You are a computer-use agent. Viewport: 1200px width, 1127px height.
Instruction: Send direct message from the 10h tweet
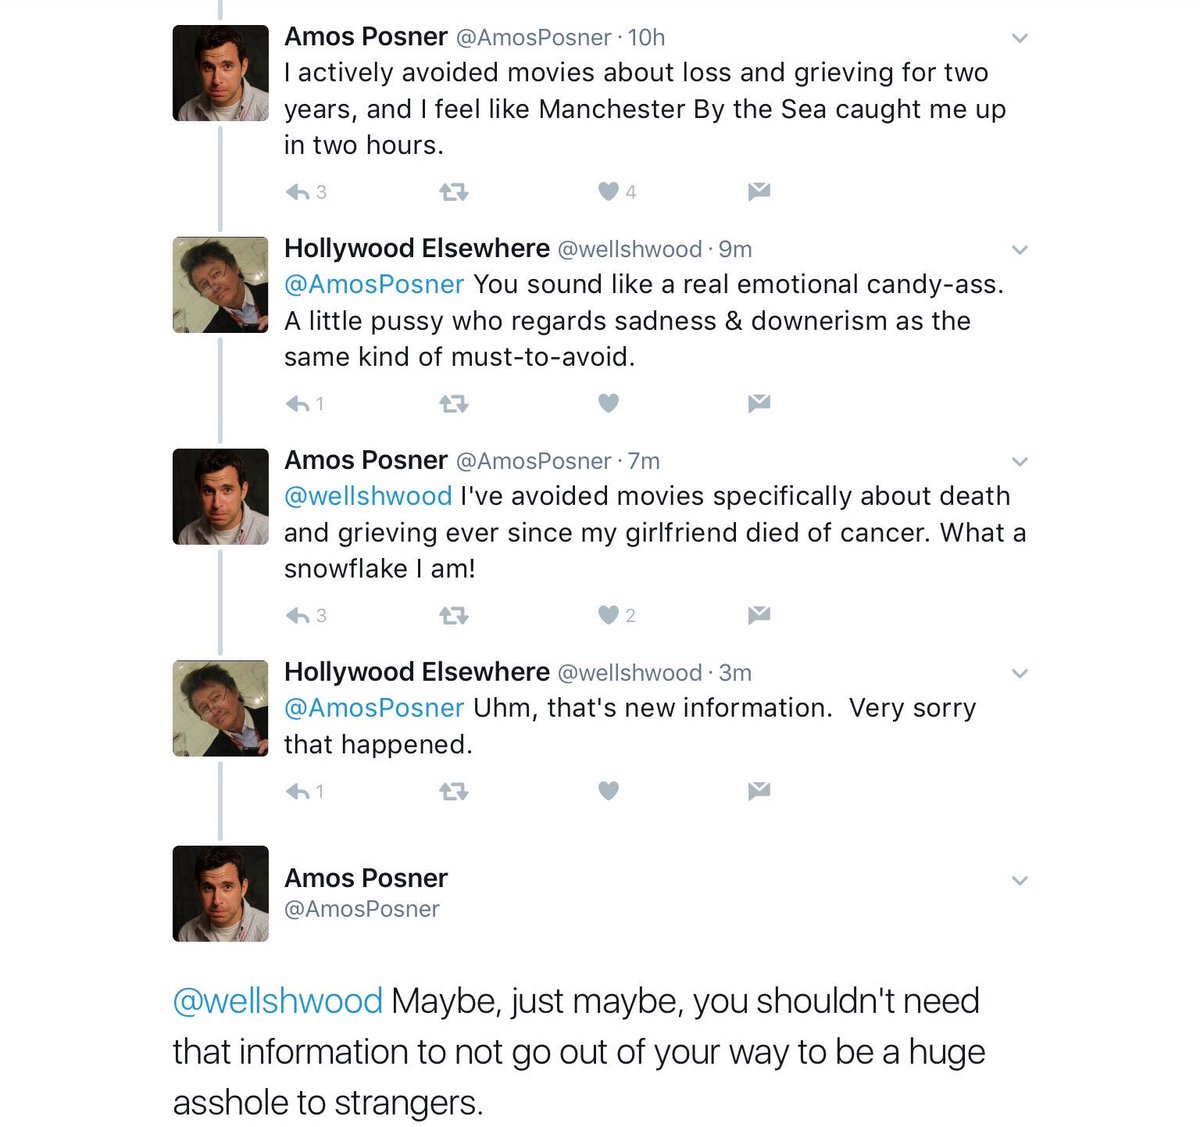pyautogui.click(x=759, y=191)
